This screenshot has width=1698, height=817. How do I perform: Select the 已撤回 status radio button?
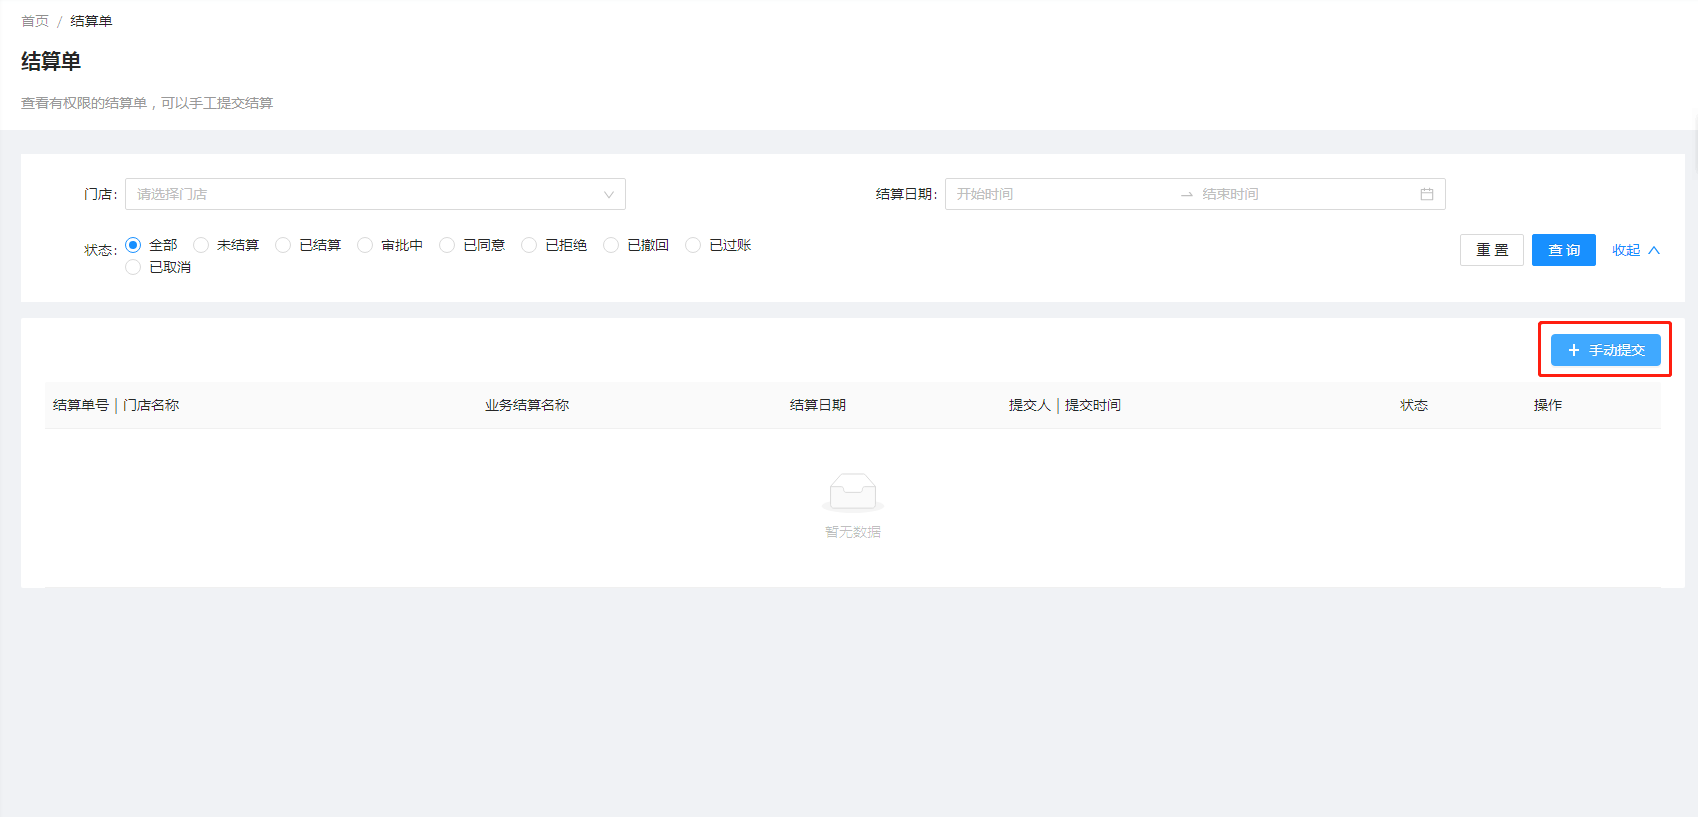611,245
